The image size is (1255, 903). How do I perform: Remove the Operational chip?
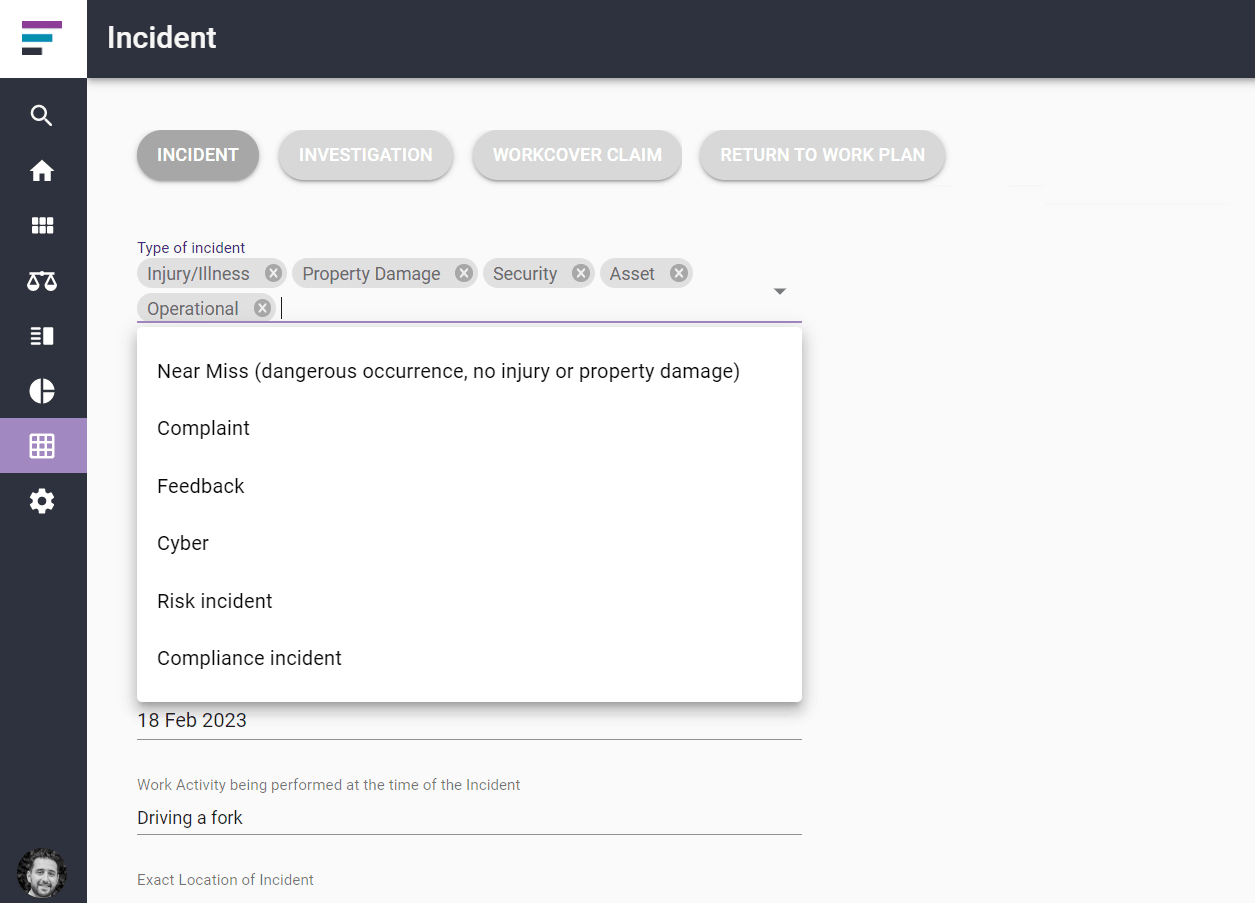263,308
